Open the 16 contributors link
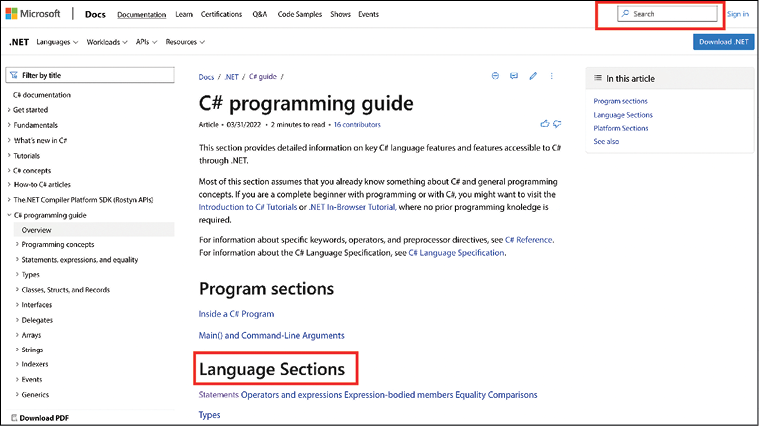The width and height of the screenshot is (759, 426). point(357,124)
